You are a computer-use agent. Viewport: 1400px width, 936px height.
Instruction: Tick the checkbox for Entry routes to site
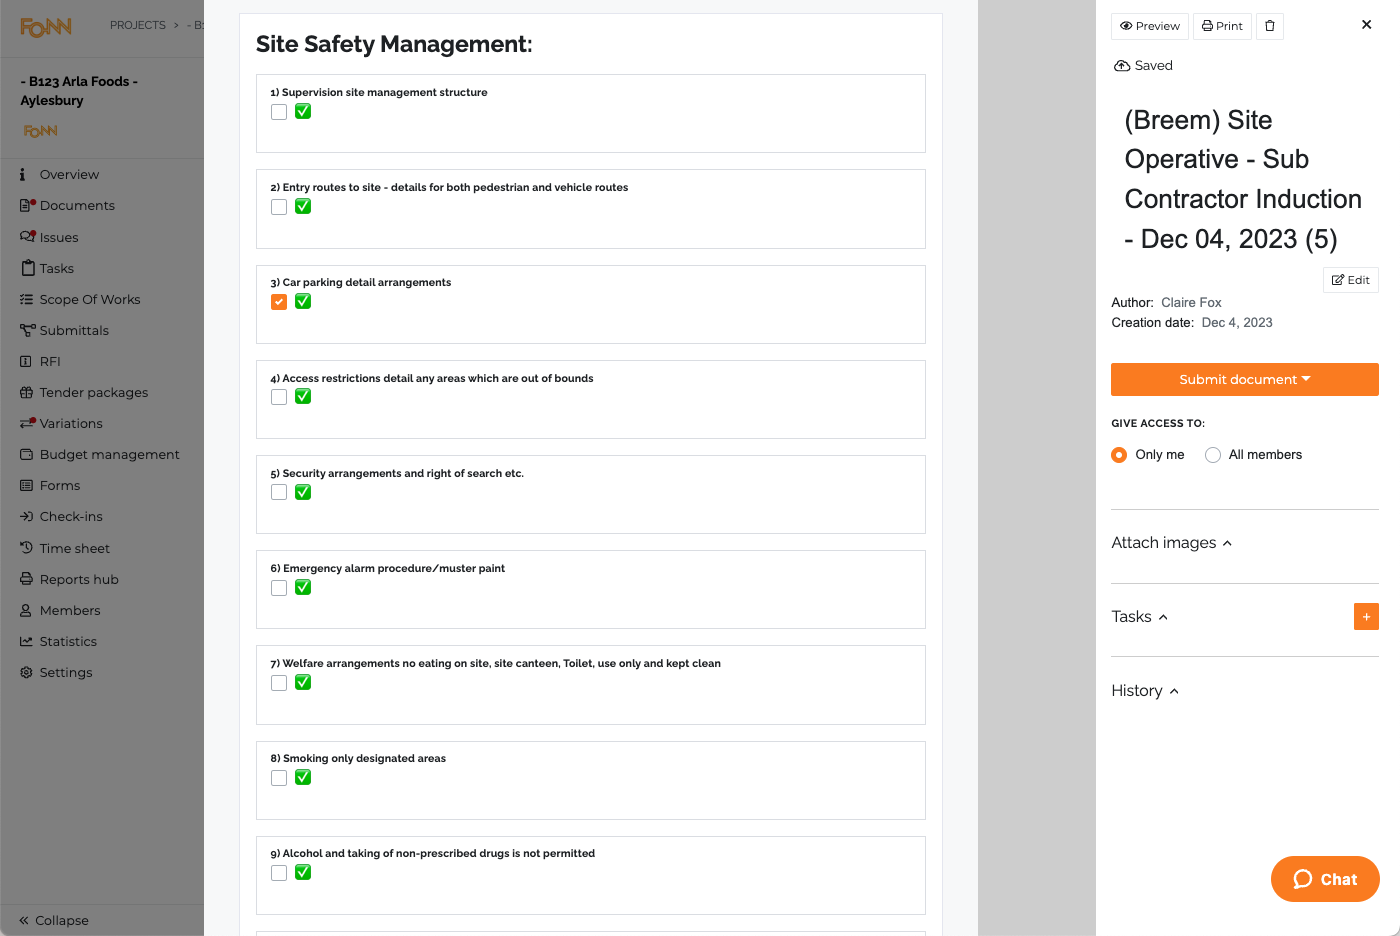pyautogui.click(x=279, y=207)
